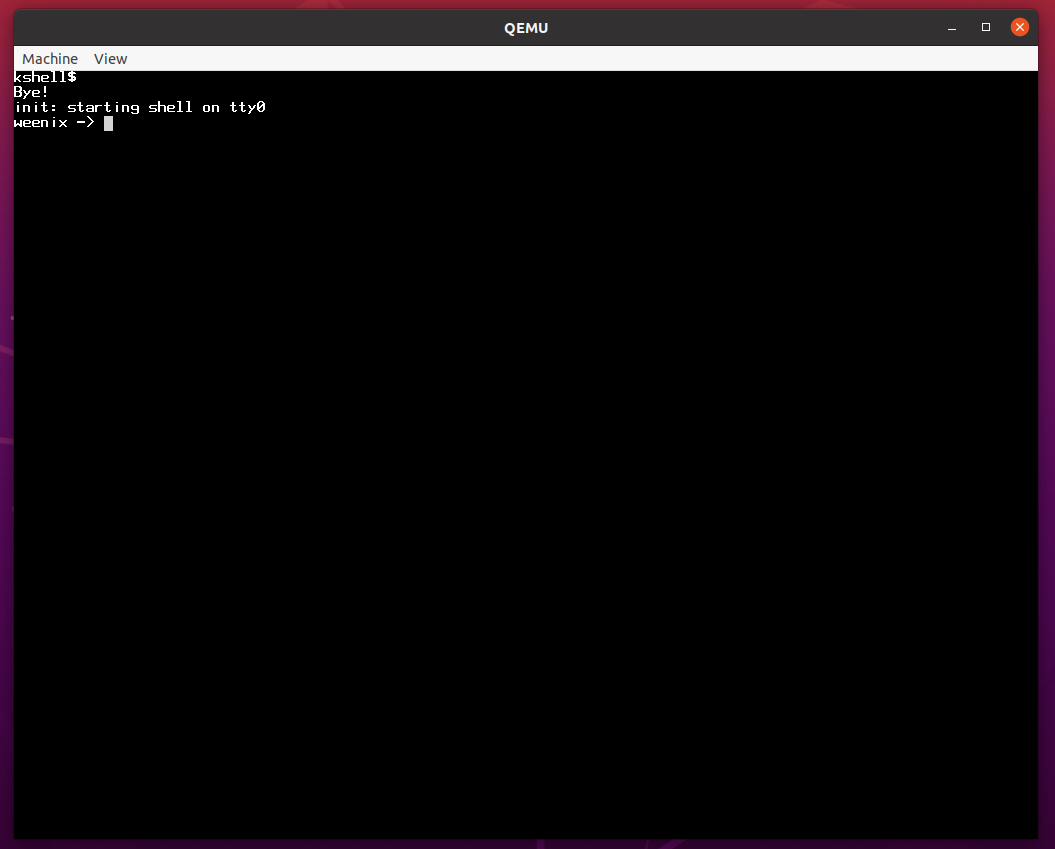Viewport: 1055px width, 849px height.
Task: Open the View menu
Action: [110, 59]
